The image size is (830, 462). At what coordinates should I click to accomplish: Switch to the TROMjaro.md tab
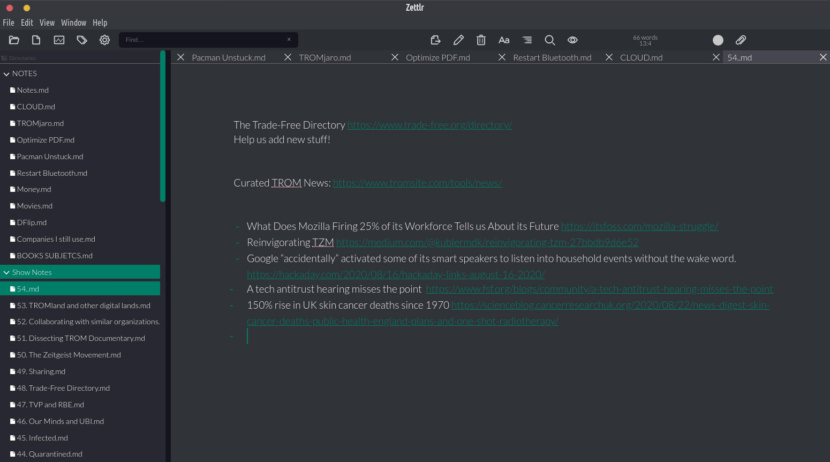325,58
